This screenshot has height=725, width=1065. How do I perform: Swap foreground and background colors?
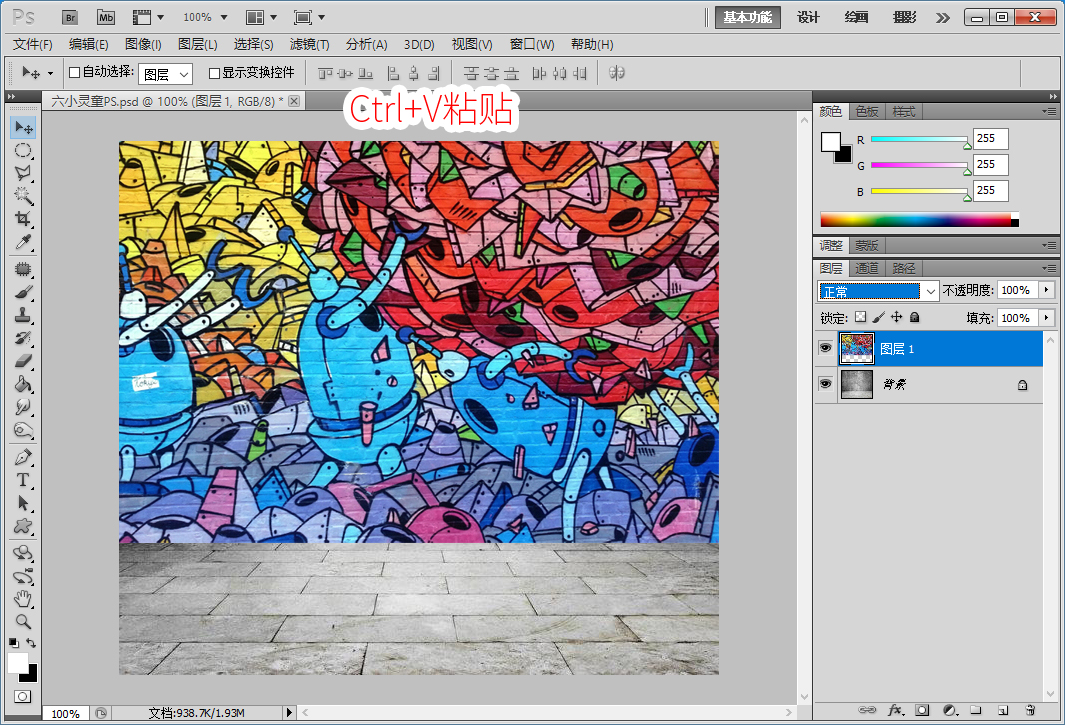pyautogui.click(x=31, y=642)
